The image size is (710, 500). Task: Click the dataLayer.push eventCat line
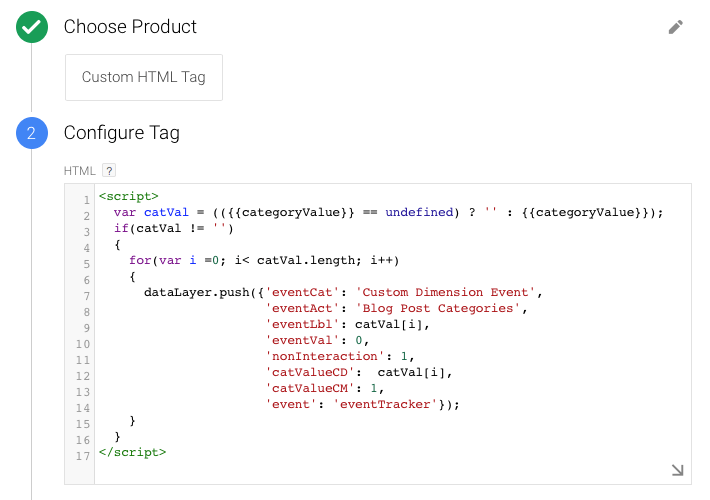pyautogui.click(x=344, y=293)
